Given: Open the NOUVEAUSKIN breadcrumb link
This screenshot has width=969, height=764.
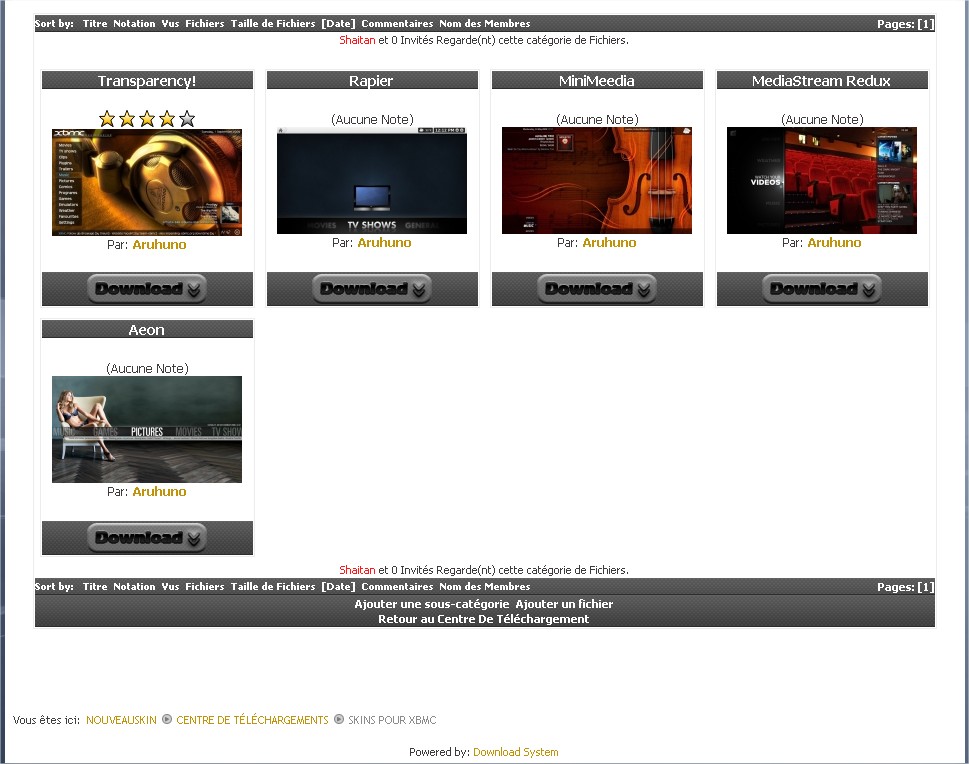Looking at the screenshot, I should tap(121, 720).
